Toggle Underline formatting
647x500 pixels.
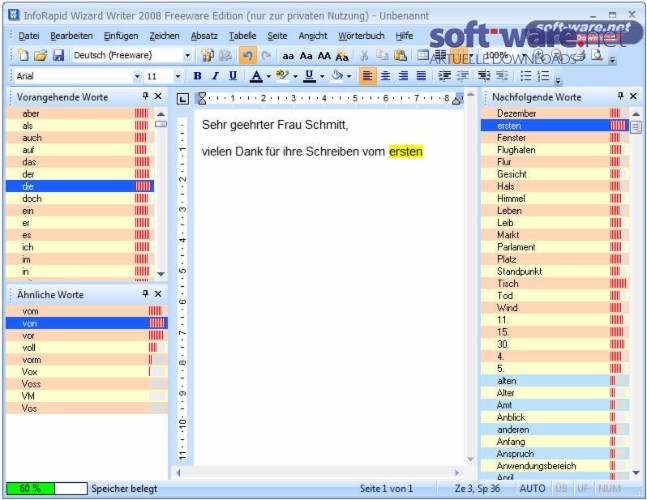click(x=233, y=76)
